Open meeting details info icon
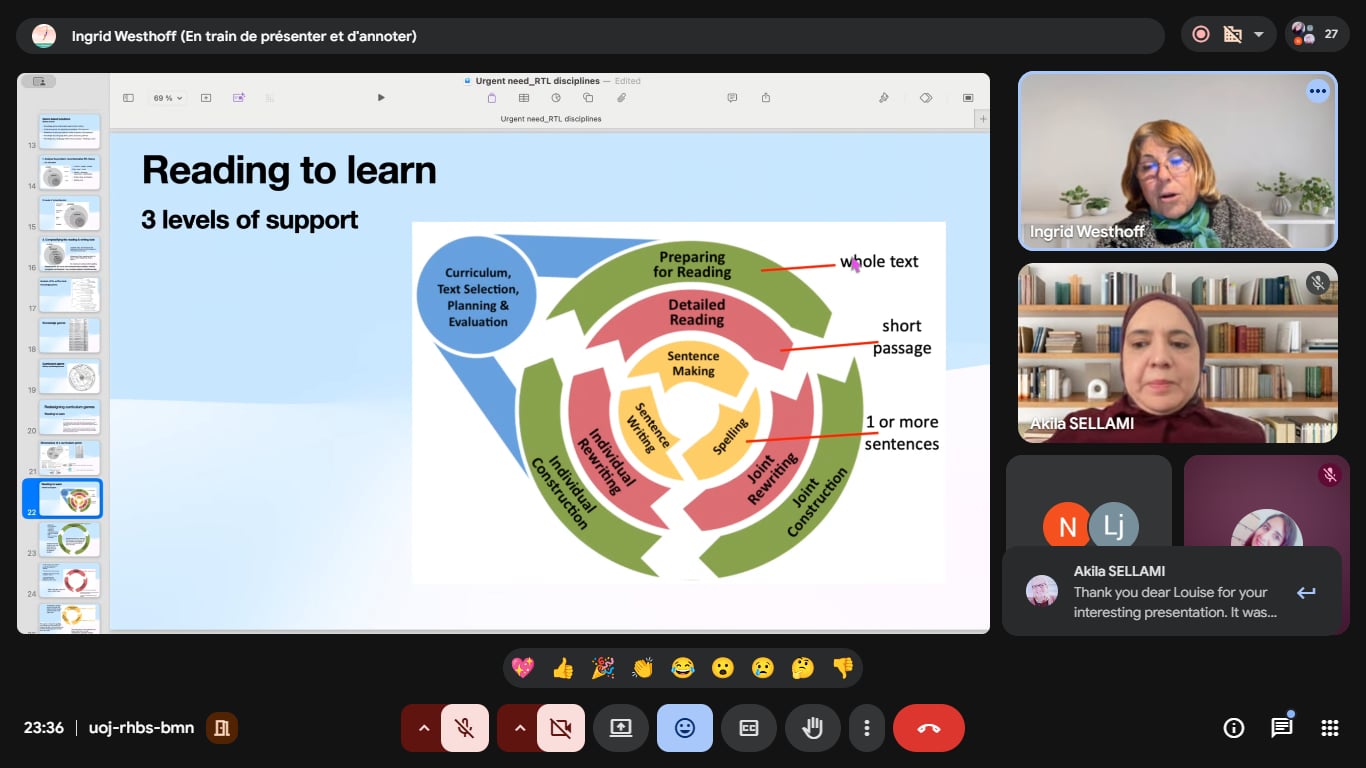The width and height of the screenshot is (1366, 768). pos(1233,728)
